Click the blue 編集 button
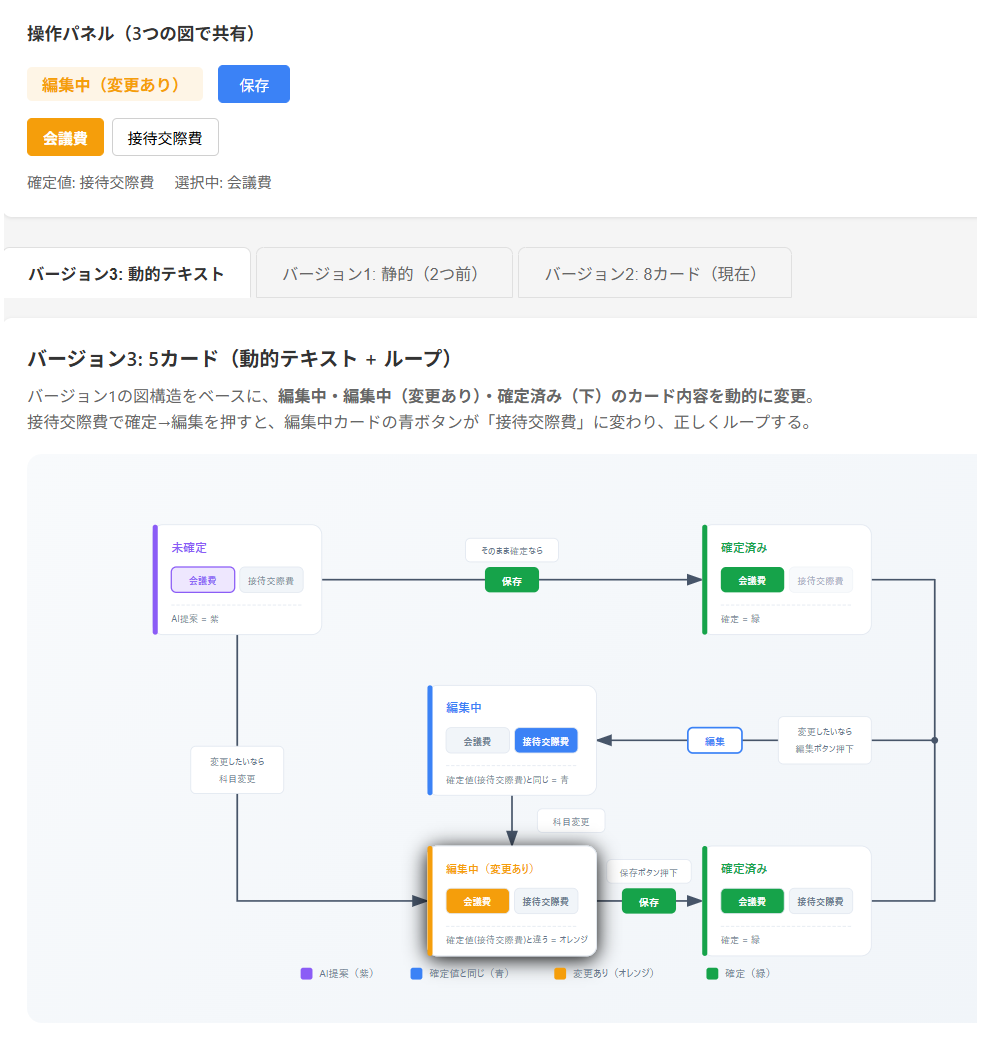This screenshot has height=1038, width=981. coord(714,740)
